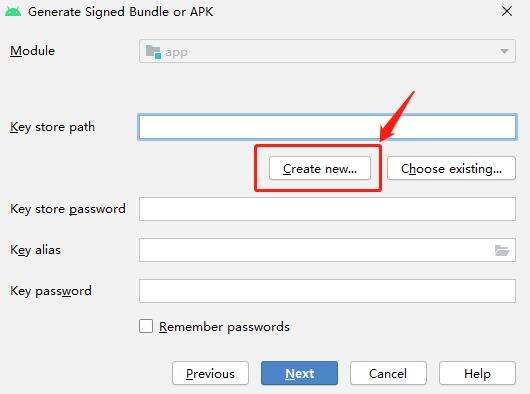This screenshot has width=530, height=394.
Task: Close the Generate Signed Bundle dialog
Action: pyautogui.click(x=507, y=11)
